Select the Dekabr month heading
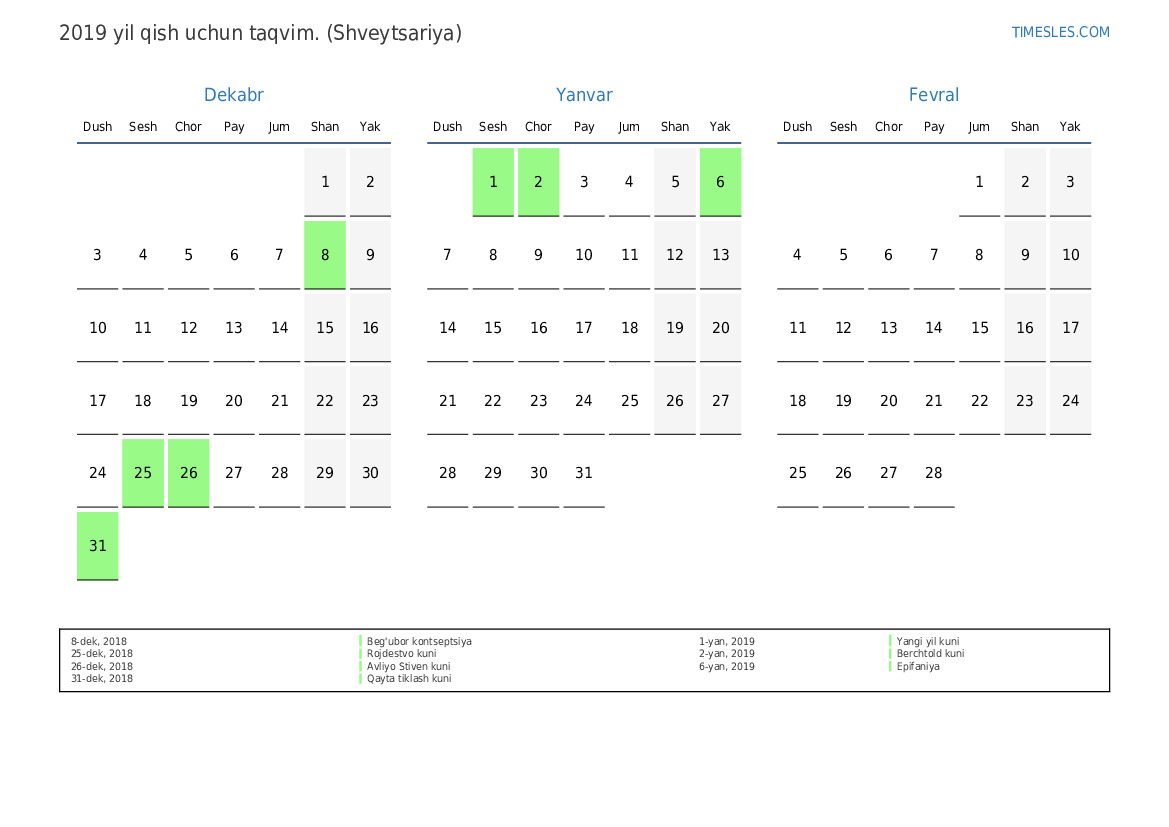1169x827 pixels. (x=233, y=95)
